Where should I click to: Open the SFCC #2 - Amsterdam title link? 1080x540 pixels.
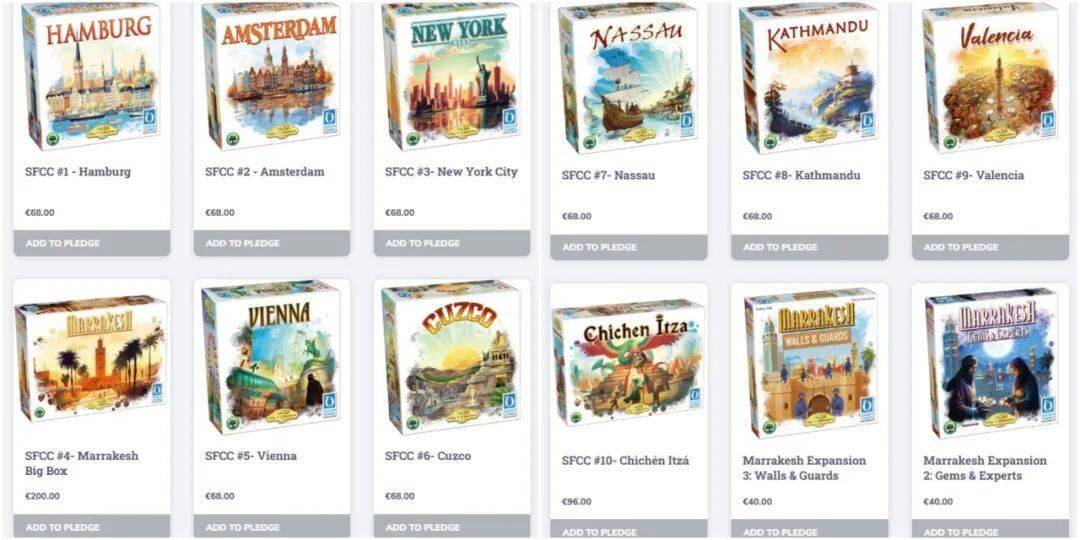tap(264, 172)
